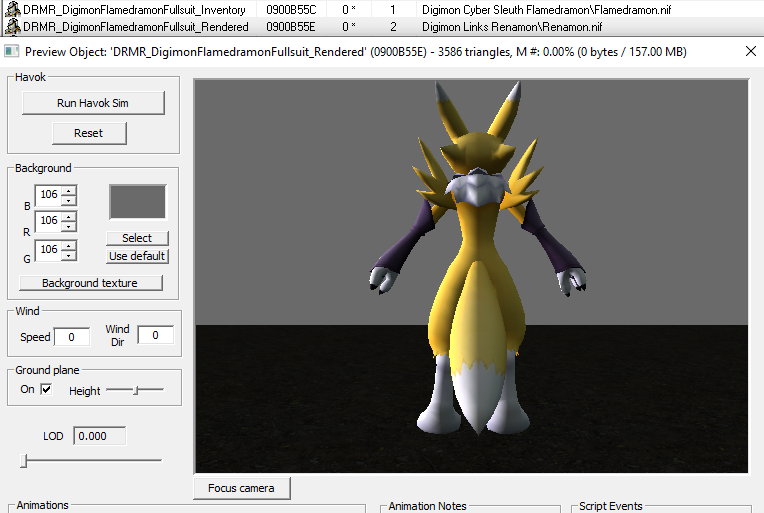Decrease the R background value
The height and width of the screenshot is (513, 764).
click(x=69, y=226)
